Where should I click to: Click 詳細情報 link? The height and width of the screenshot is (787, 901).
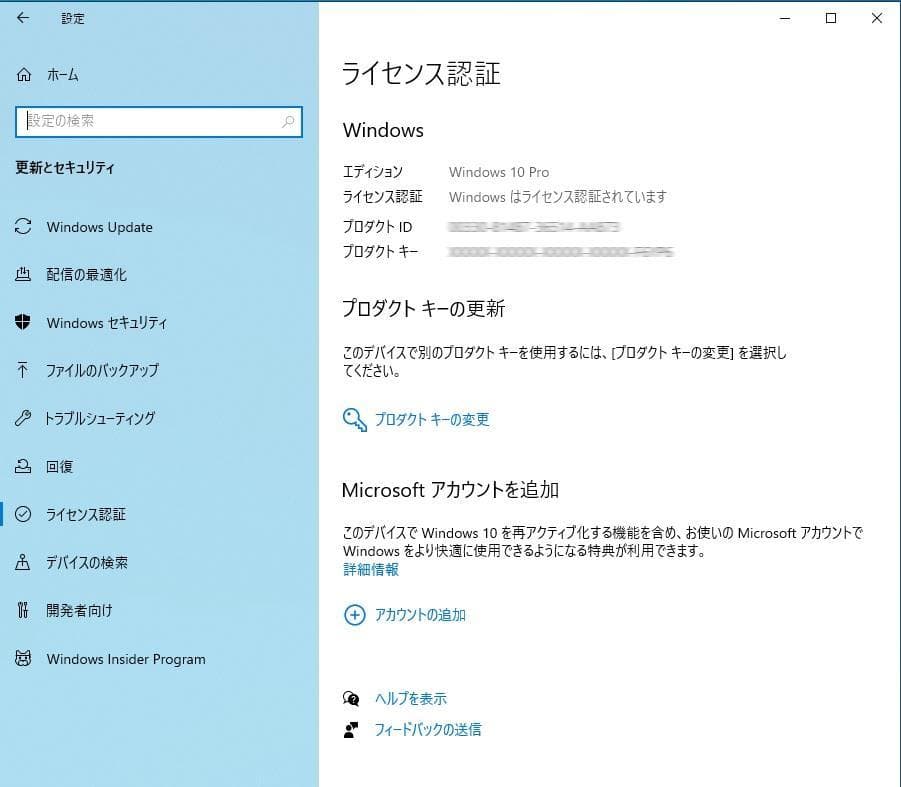coord(371,569)
